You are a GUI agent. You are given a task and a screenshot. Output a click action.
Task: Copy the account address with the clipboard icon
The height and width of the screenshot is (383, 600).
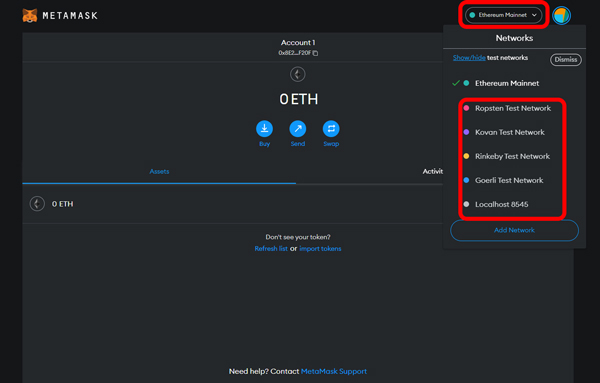[x=315, y=53]
